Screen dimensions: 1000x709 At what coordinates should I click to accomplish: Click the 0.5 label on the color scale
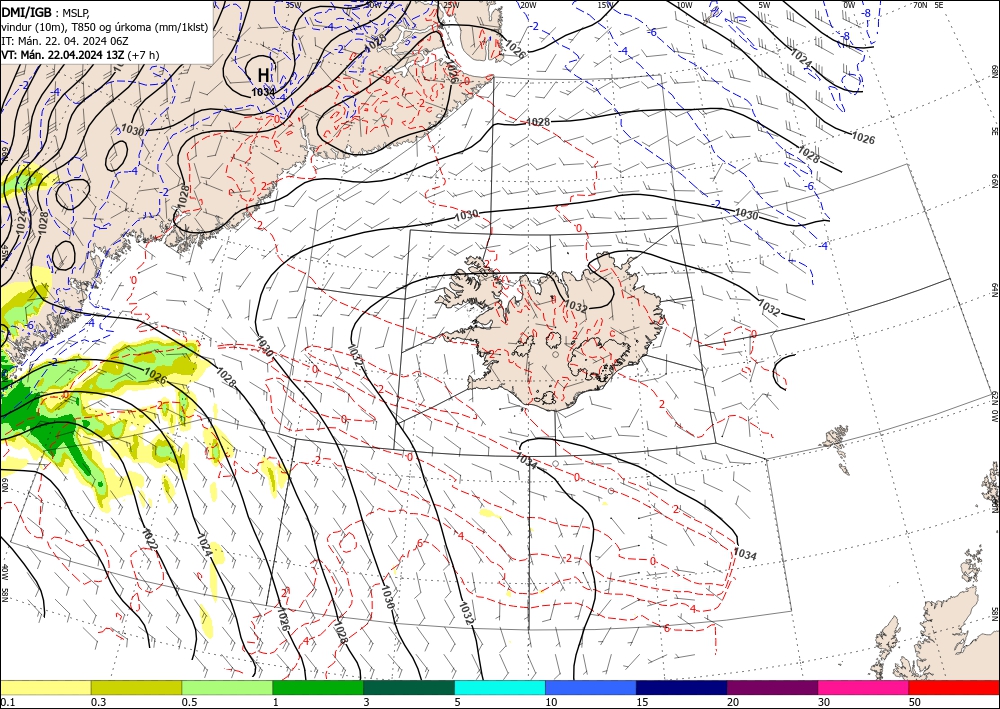189,702
